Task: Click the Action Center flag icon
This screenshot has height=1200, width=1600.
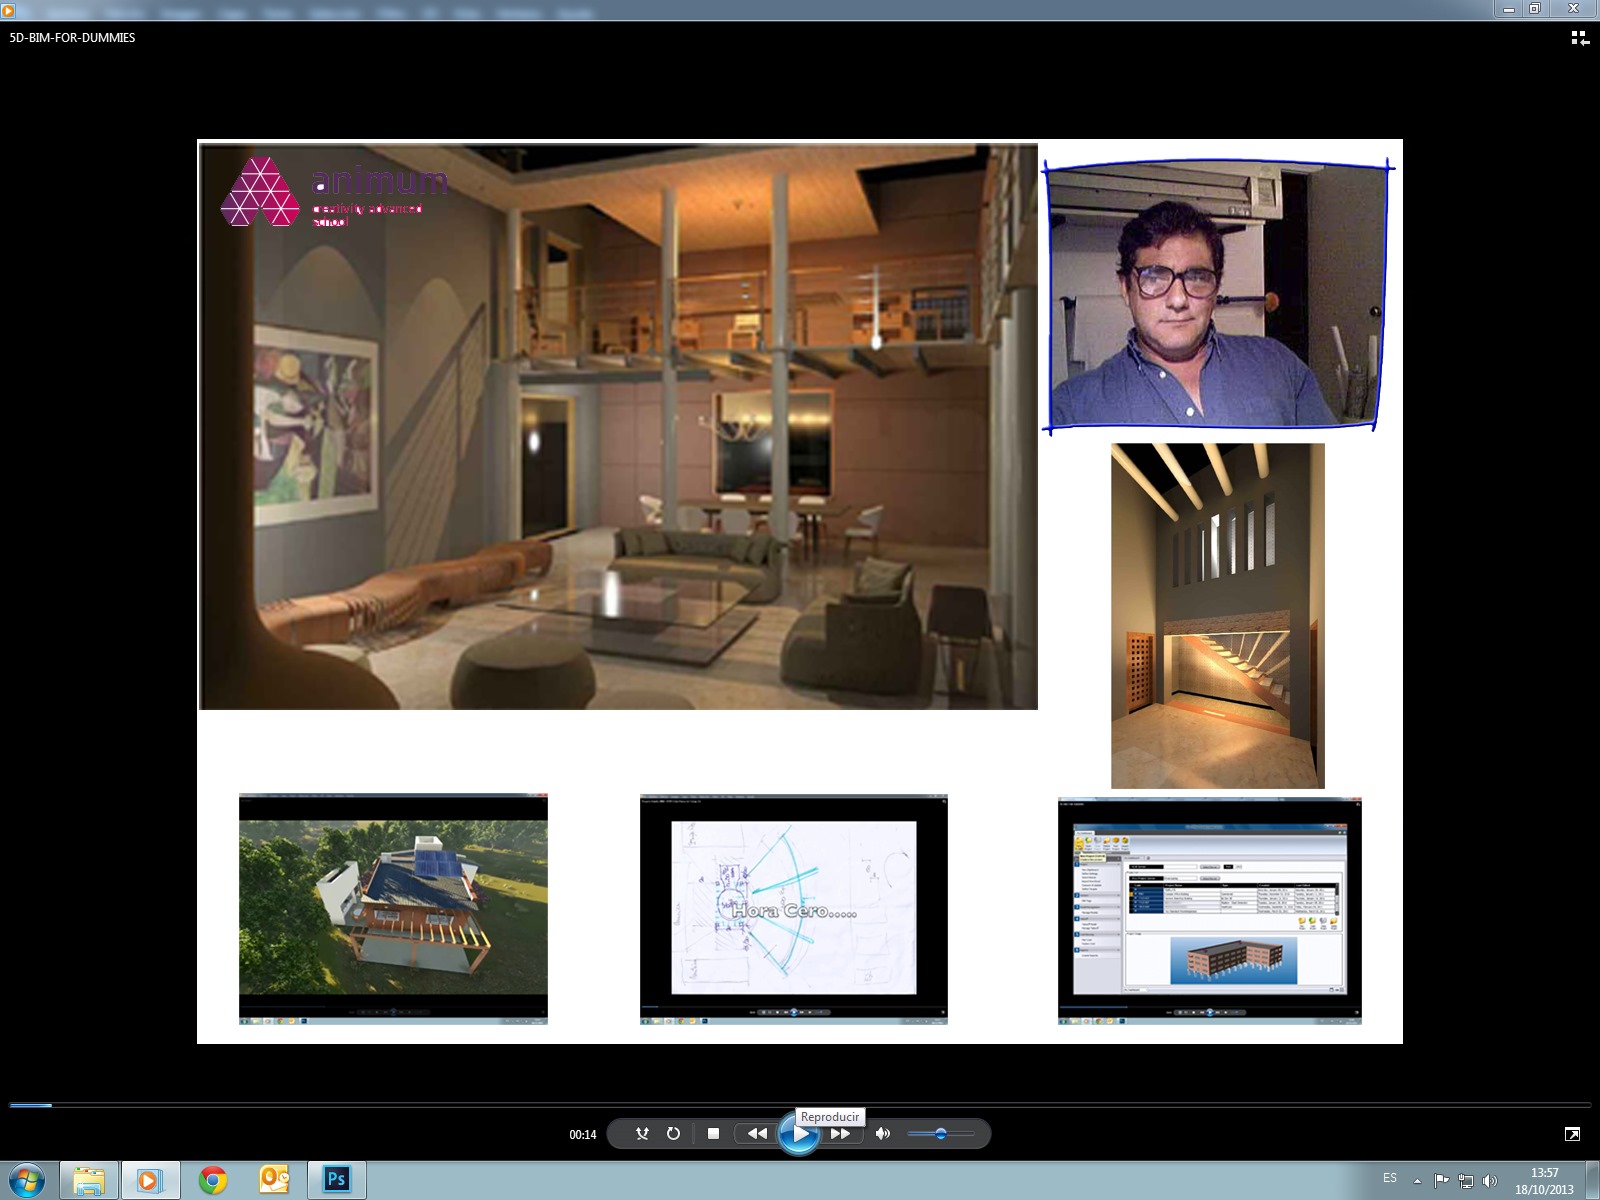Action: click(1441, 1180)
